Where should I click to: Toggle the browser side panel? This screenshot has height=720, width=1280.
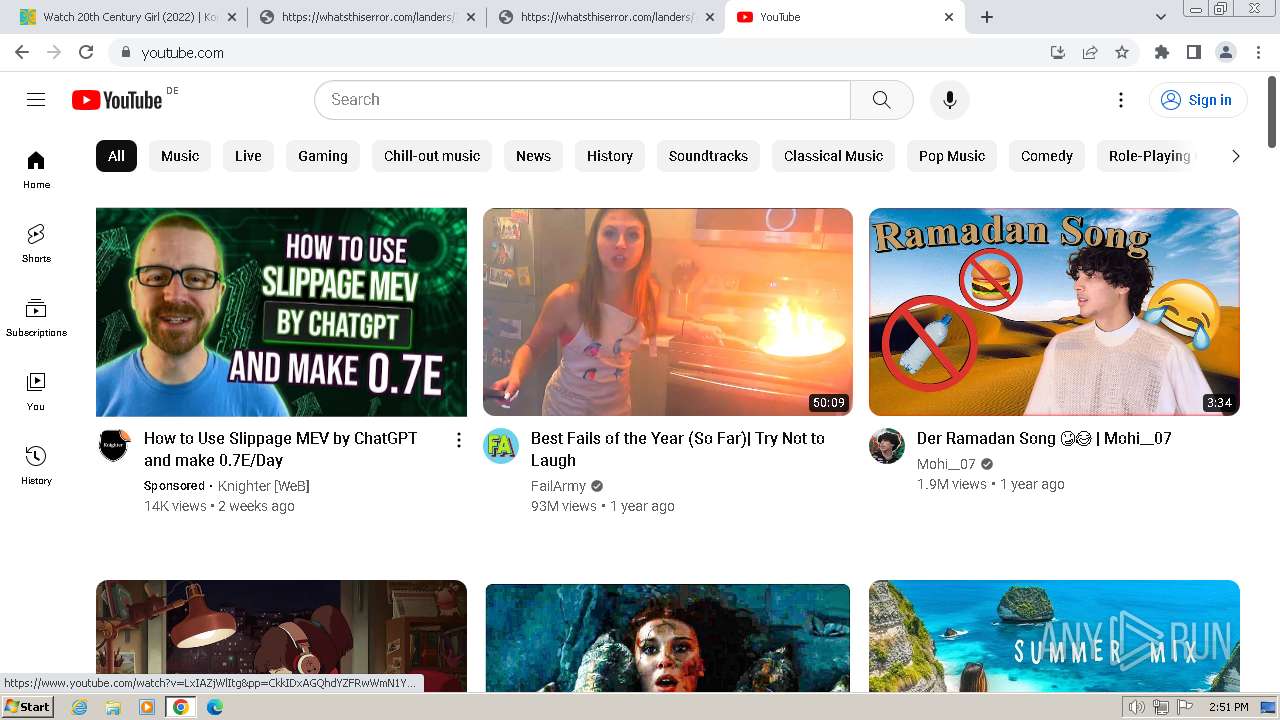1194,52
